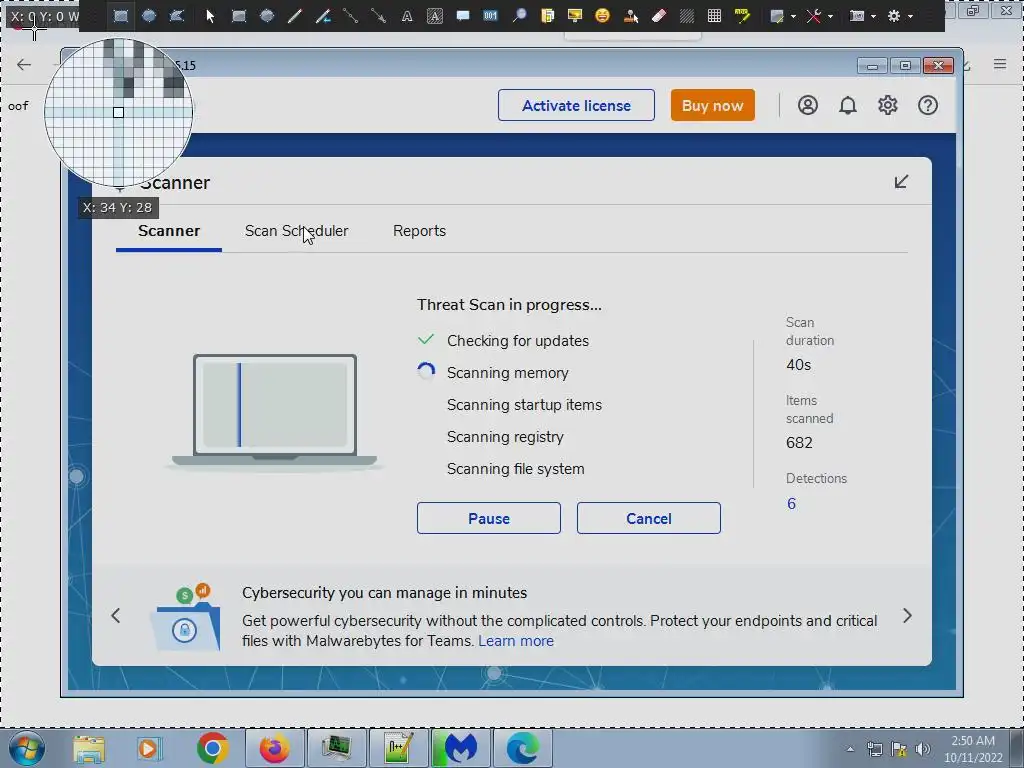Image resolution: width=1024 pixels, height=768 pixels.
Task: Click the browser back arrow
Action: coord(24,64)
